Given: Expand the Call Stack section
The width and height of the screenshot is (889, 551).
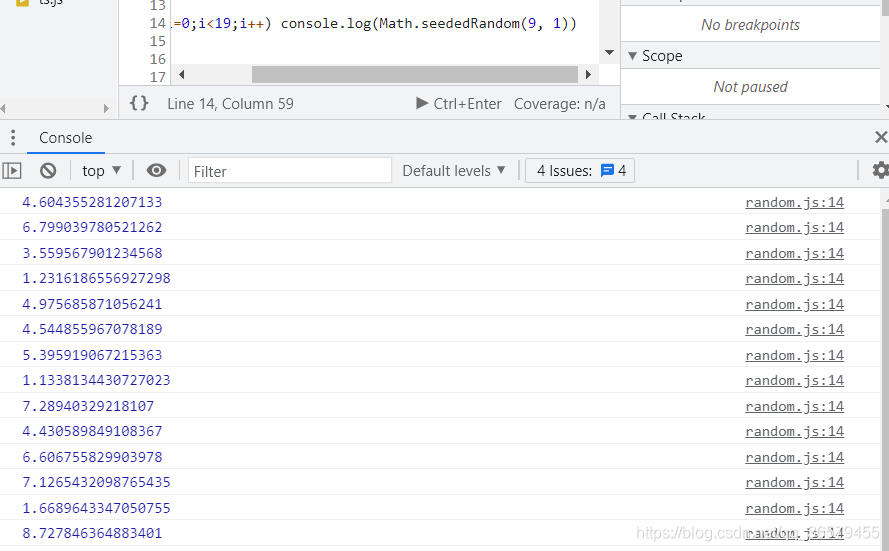Looking at the screenshot, I should click(633, 116).
